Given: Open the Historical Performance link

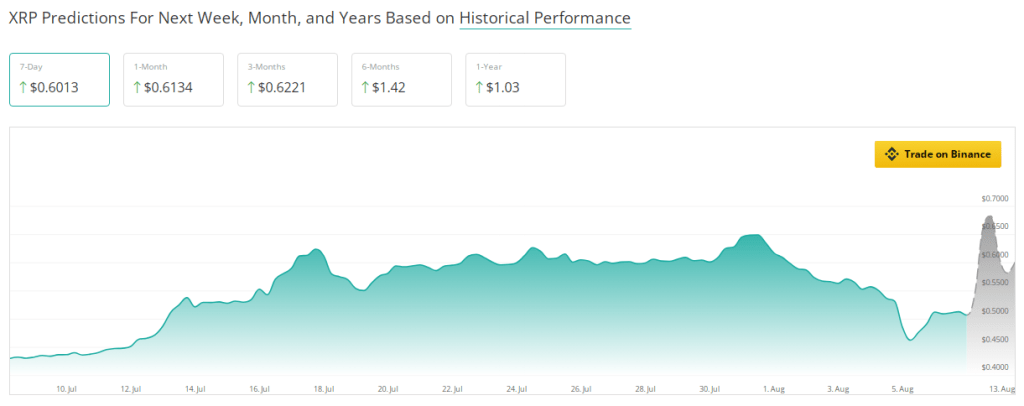Looking at the screenshot, I should pyautogui.click(x=545, y=19).
